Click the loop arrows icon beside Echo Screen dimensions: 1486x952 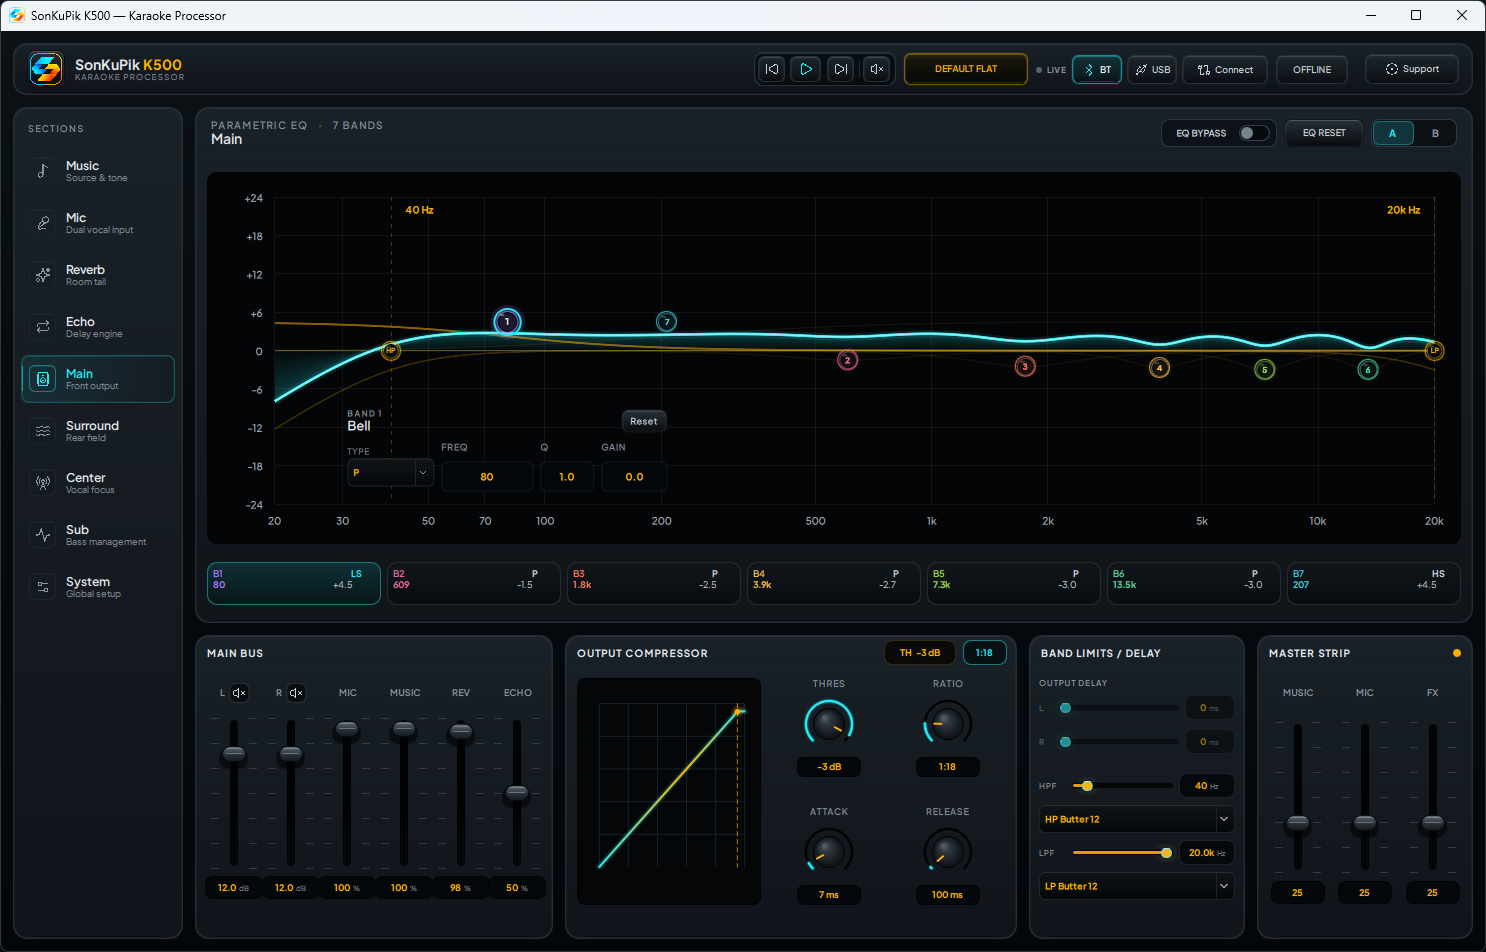click(43, 327)
